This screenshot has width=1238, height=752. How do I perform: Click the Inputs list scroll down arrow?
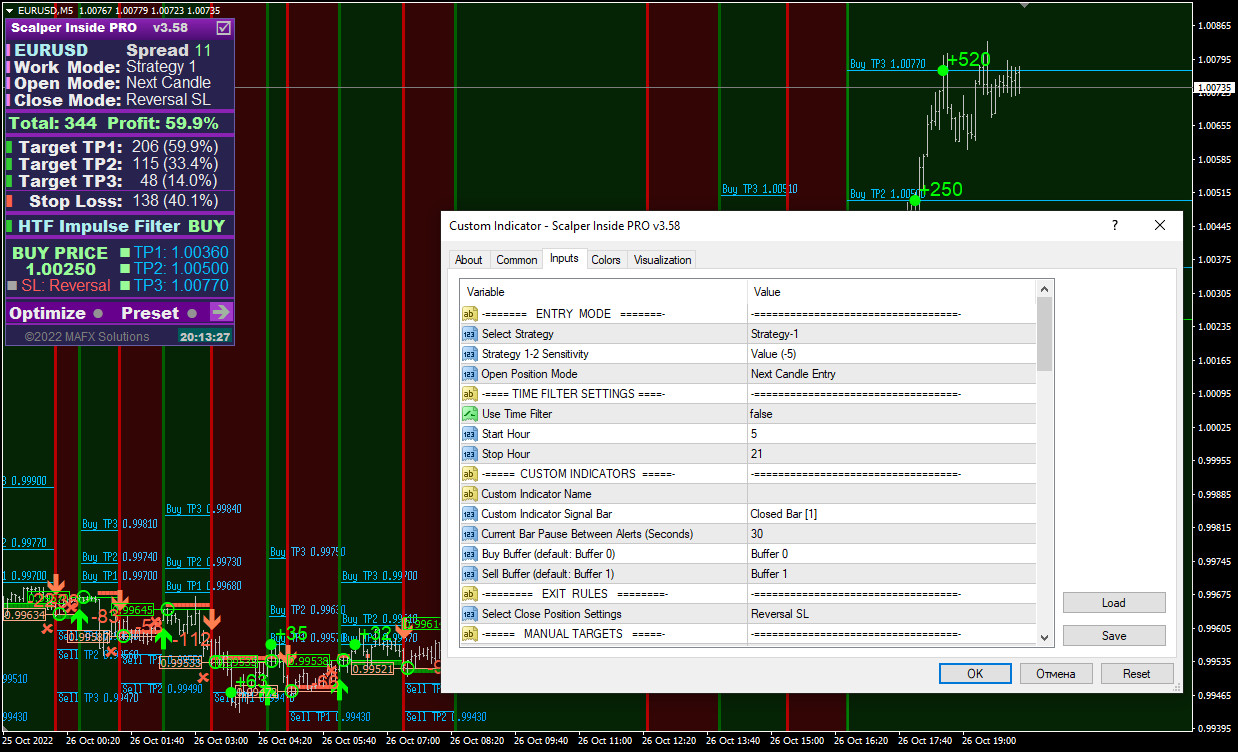pyautogui.click(x=1045, y=637)
